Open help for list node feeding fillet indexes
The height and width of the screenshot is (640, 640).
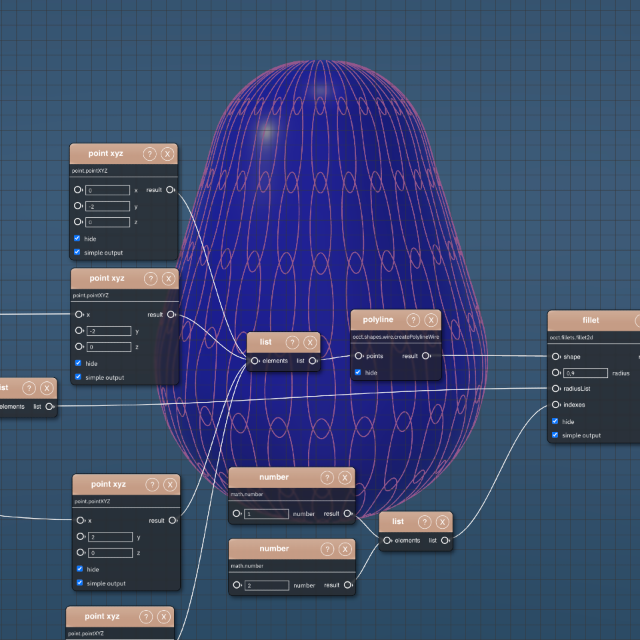point(425,522)
